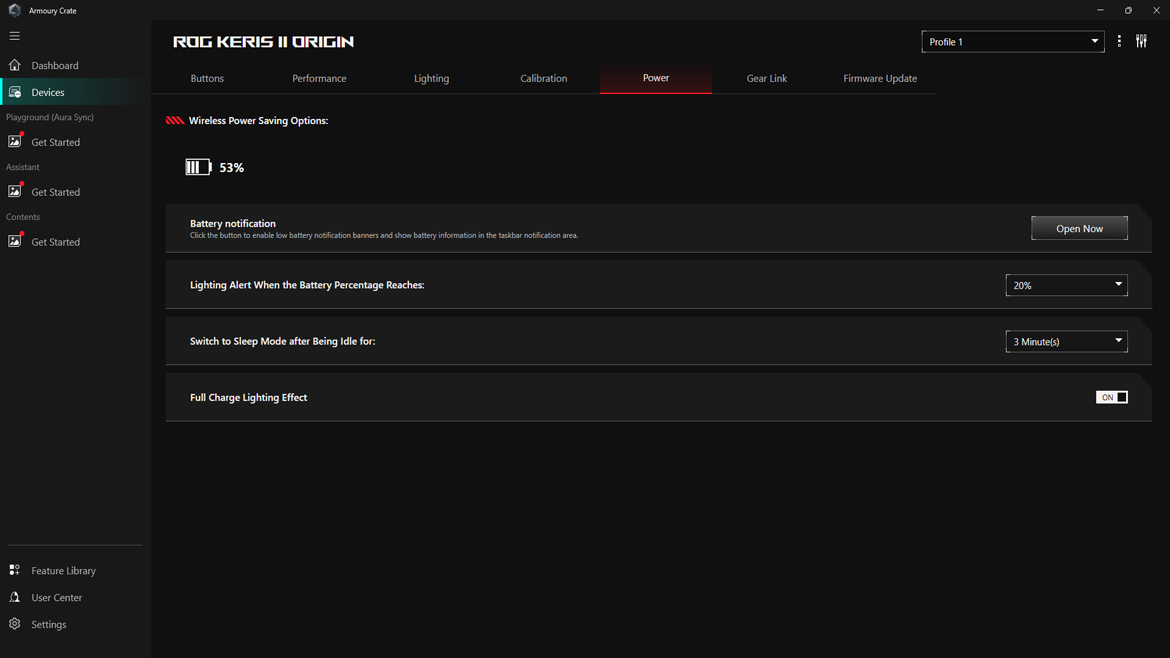Viewport: 1170px width, 658px height.
Task: Turn off Full Charge Lighting Effect toggle
Action: [x=1112, y=397]
